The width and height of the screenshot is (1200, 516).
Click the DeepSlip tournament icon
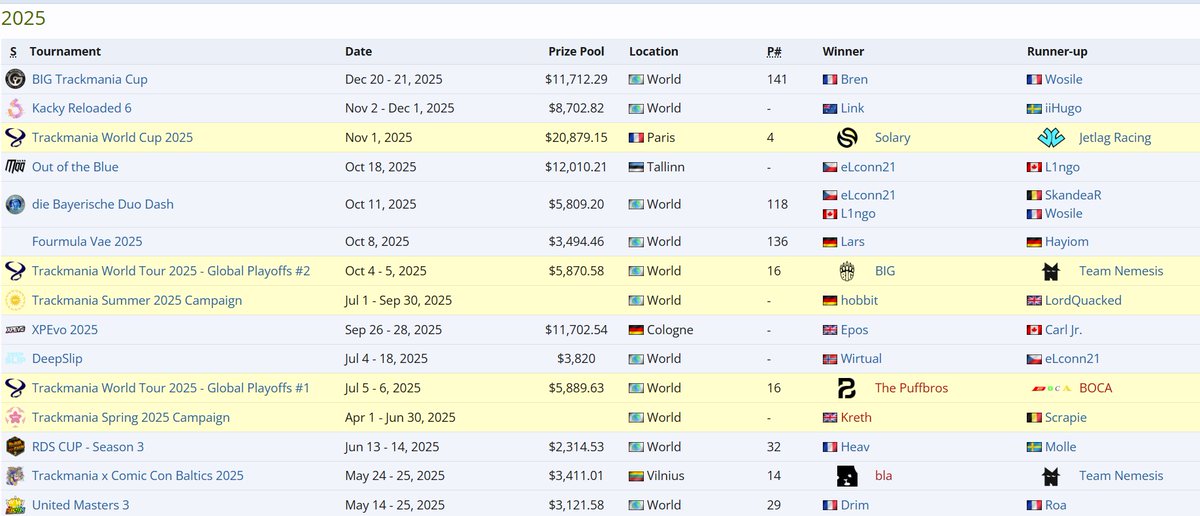(x=15, y=358)
